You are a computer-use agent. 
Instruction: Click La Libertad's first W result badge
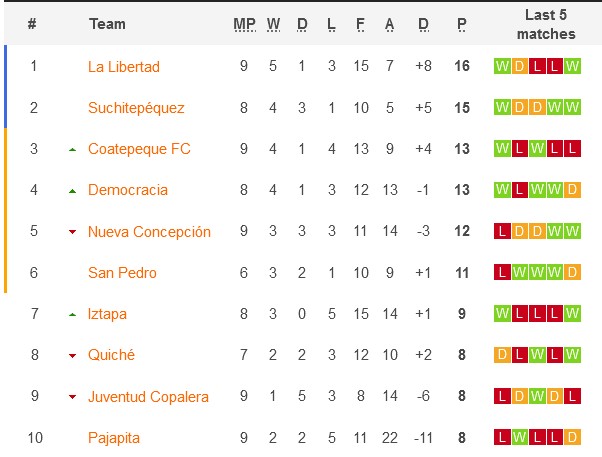point(502,67)
